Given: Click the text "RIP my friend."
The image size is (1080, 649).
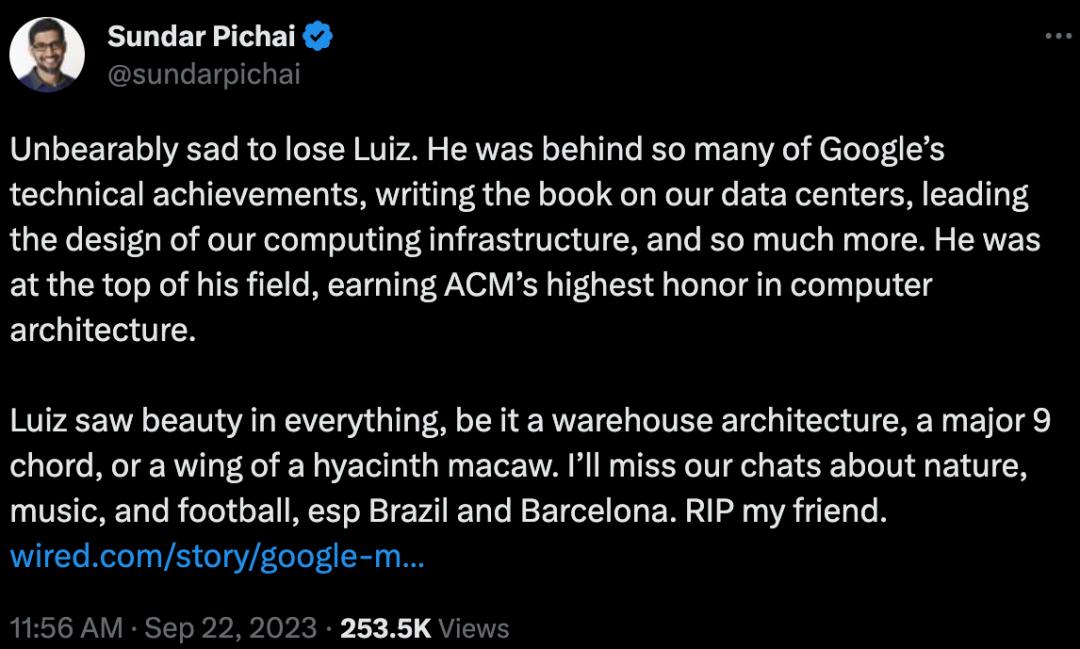Looking at the screenshot, I should [786, 511].
